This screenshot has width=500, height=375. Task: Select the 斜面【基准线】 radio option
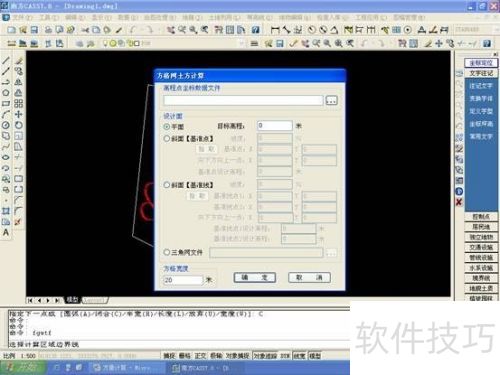[167, 185]
